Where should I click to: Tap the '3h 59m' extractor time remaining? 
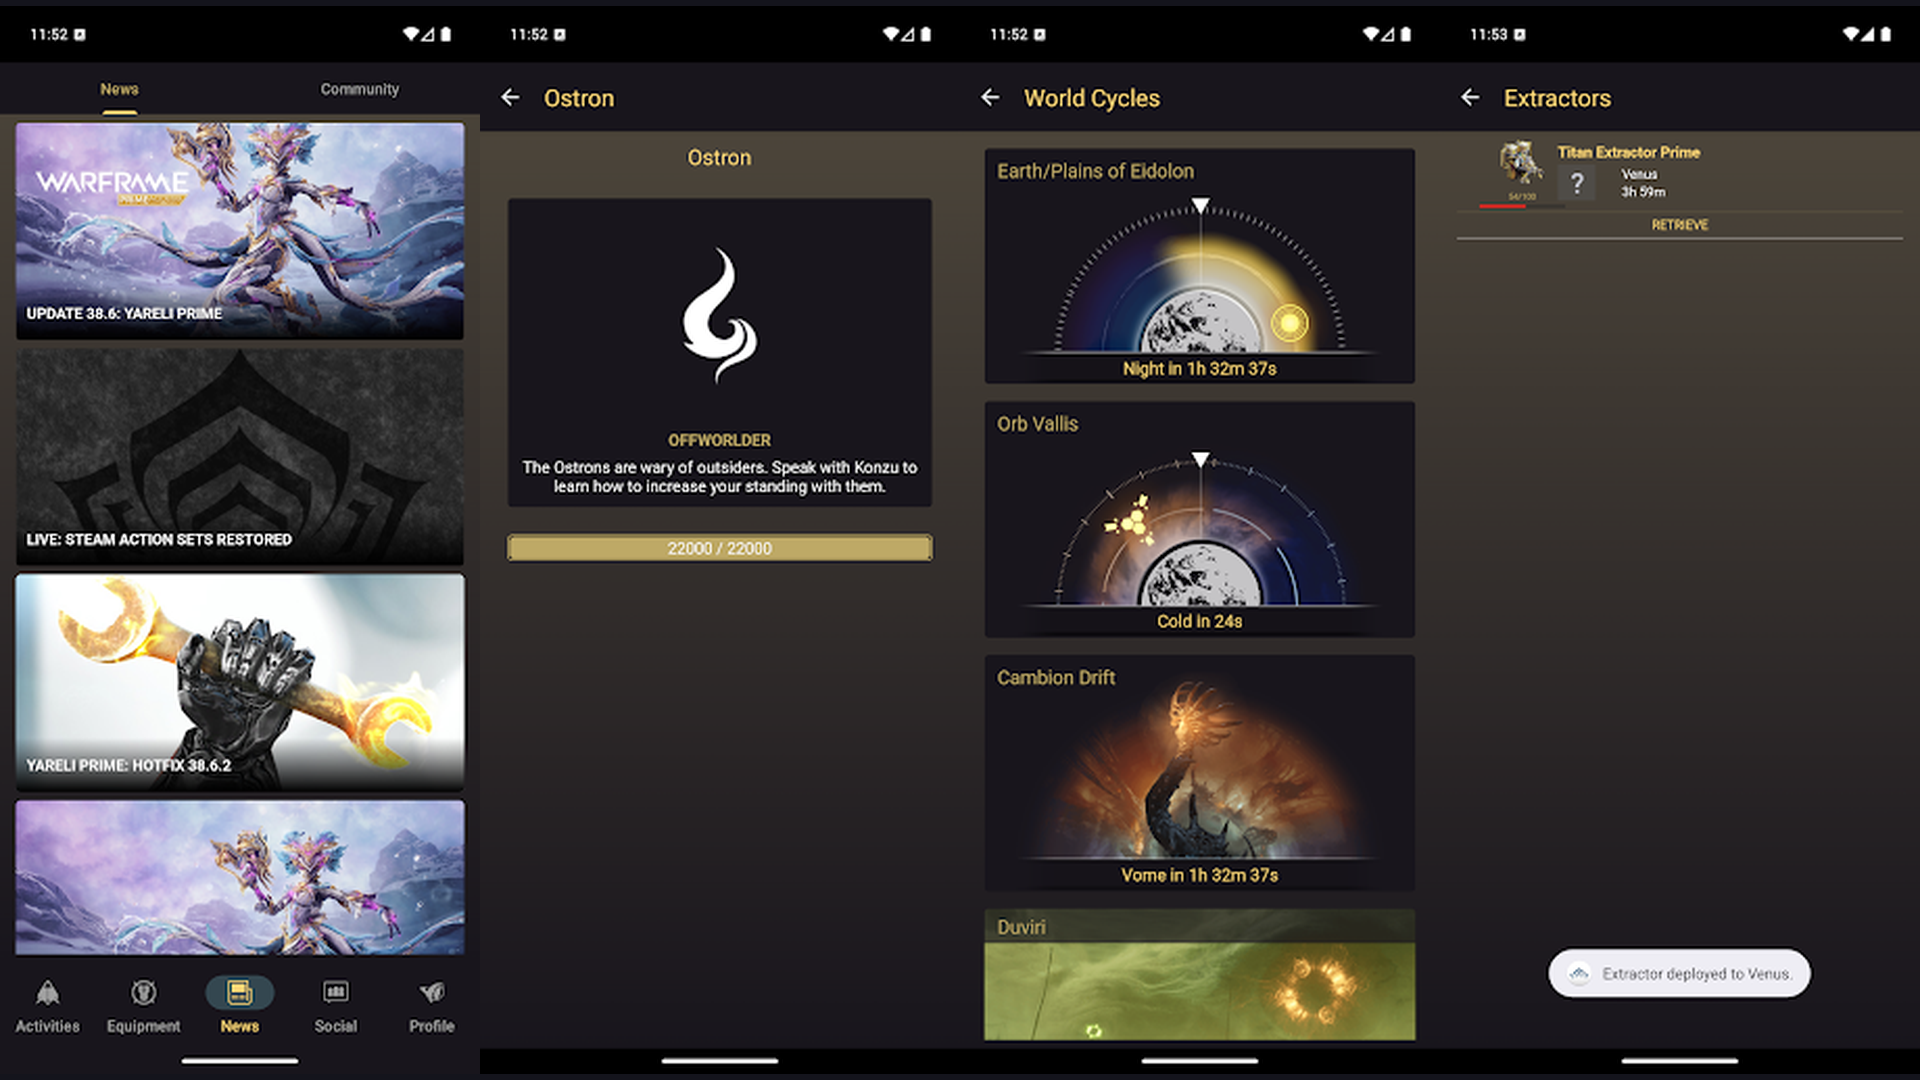[x=1643, y=192]
